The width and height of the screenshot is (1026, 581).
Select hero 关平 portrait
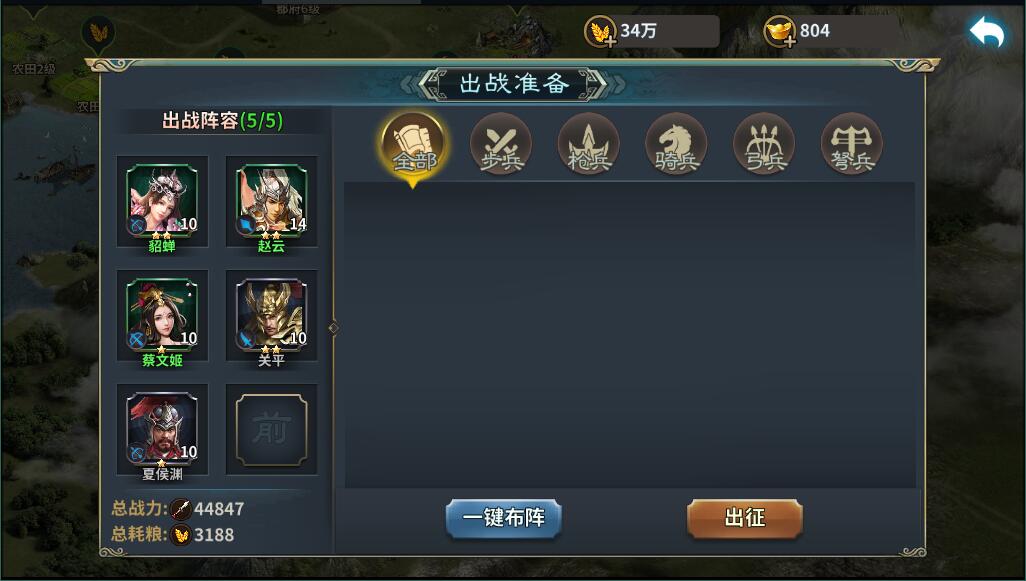point(272,314)
